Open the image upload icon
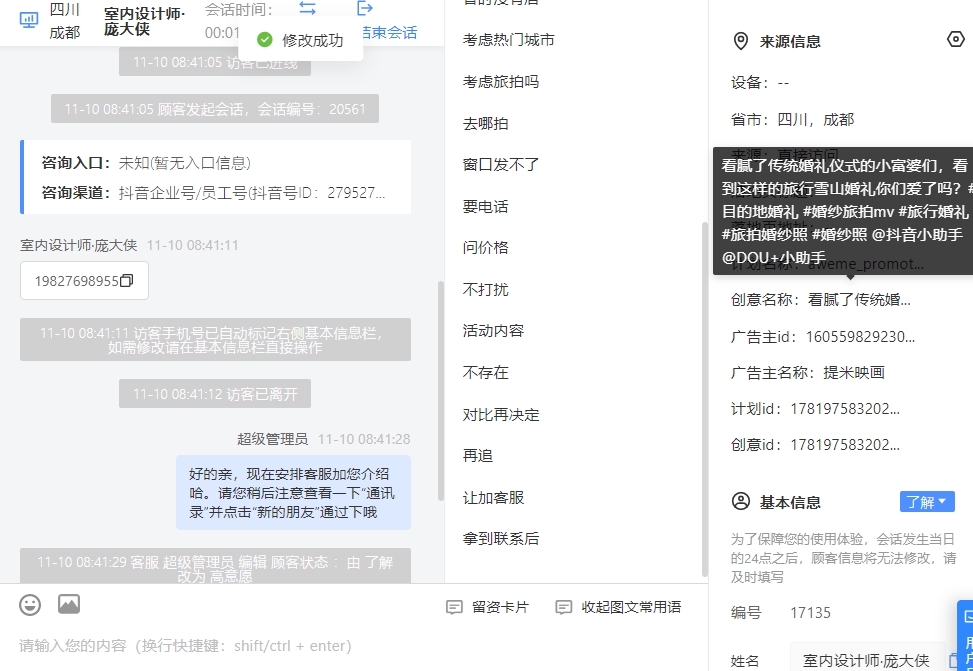The image size is (973, 671). (x=69, y=604)
